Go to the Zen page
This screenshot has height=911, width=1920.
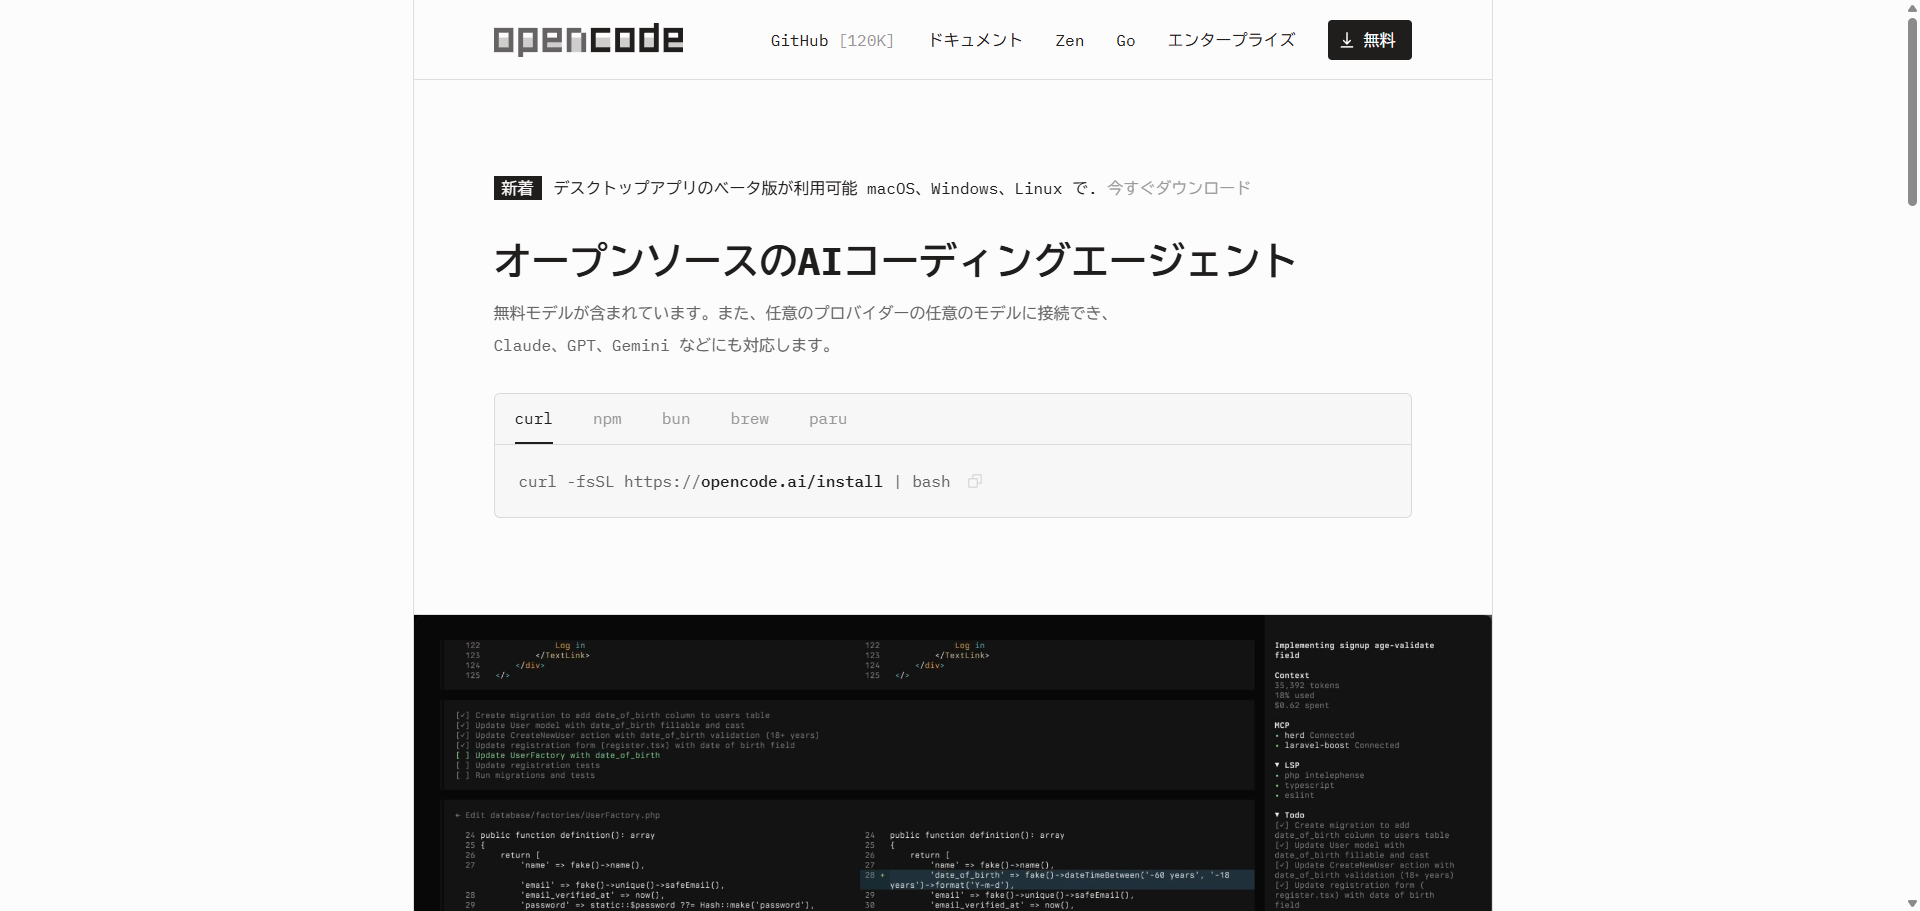[x=1069, y=40]
